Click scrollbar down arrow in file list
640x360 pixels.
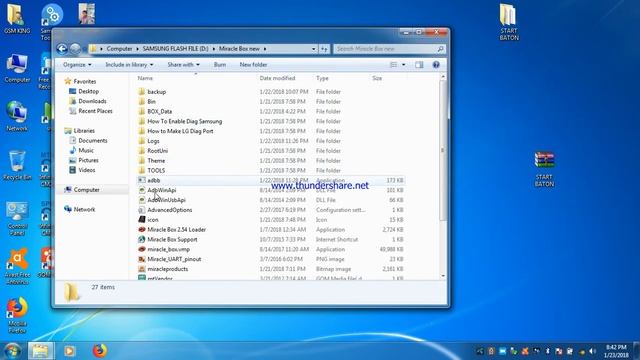point(443,276)
